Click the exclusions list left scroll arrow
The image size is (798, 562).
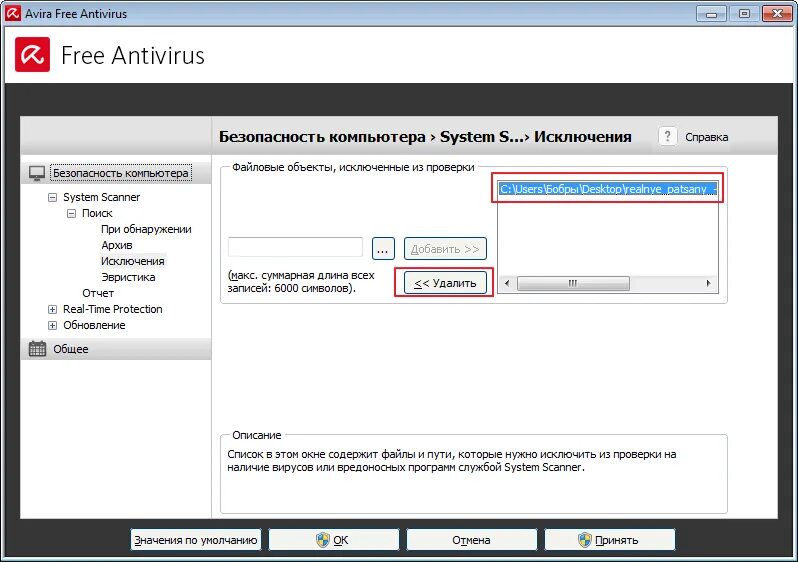[507, 284]
